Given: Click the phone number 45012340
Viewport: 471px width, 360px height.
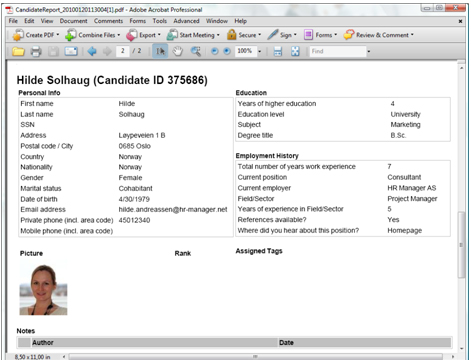Looking at the screenshot, I should pyautogui.click(x=134, y=220).
